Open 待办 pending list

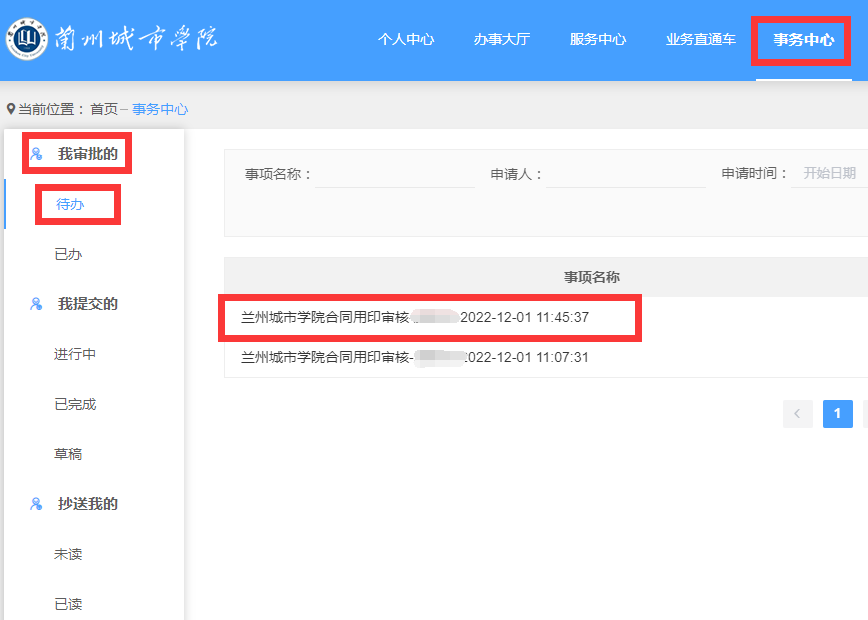tap(70, 204)
